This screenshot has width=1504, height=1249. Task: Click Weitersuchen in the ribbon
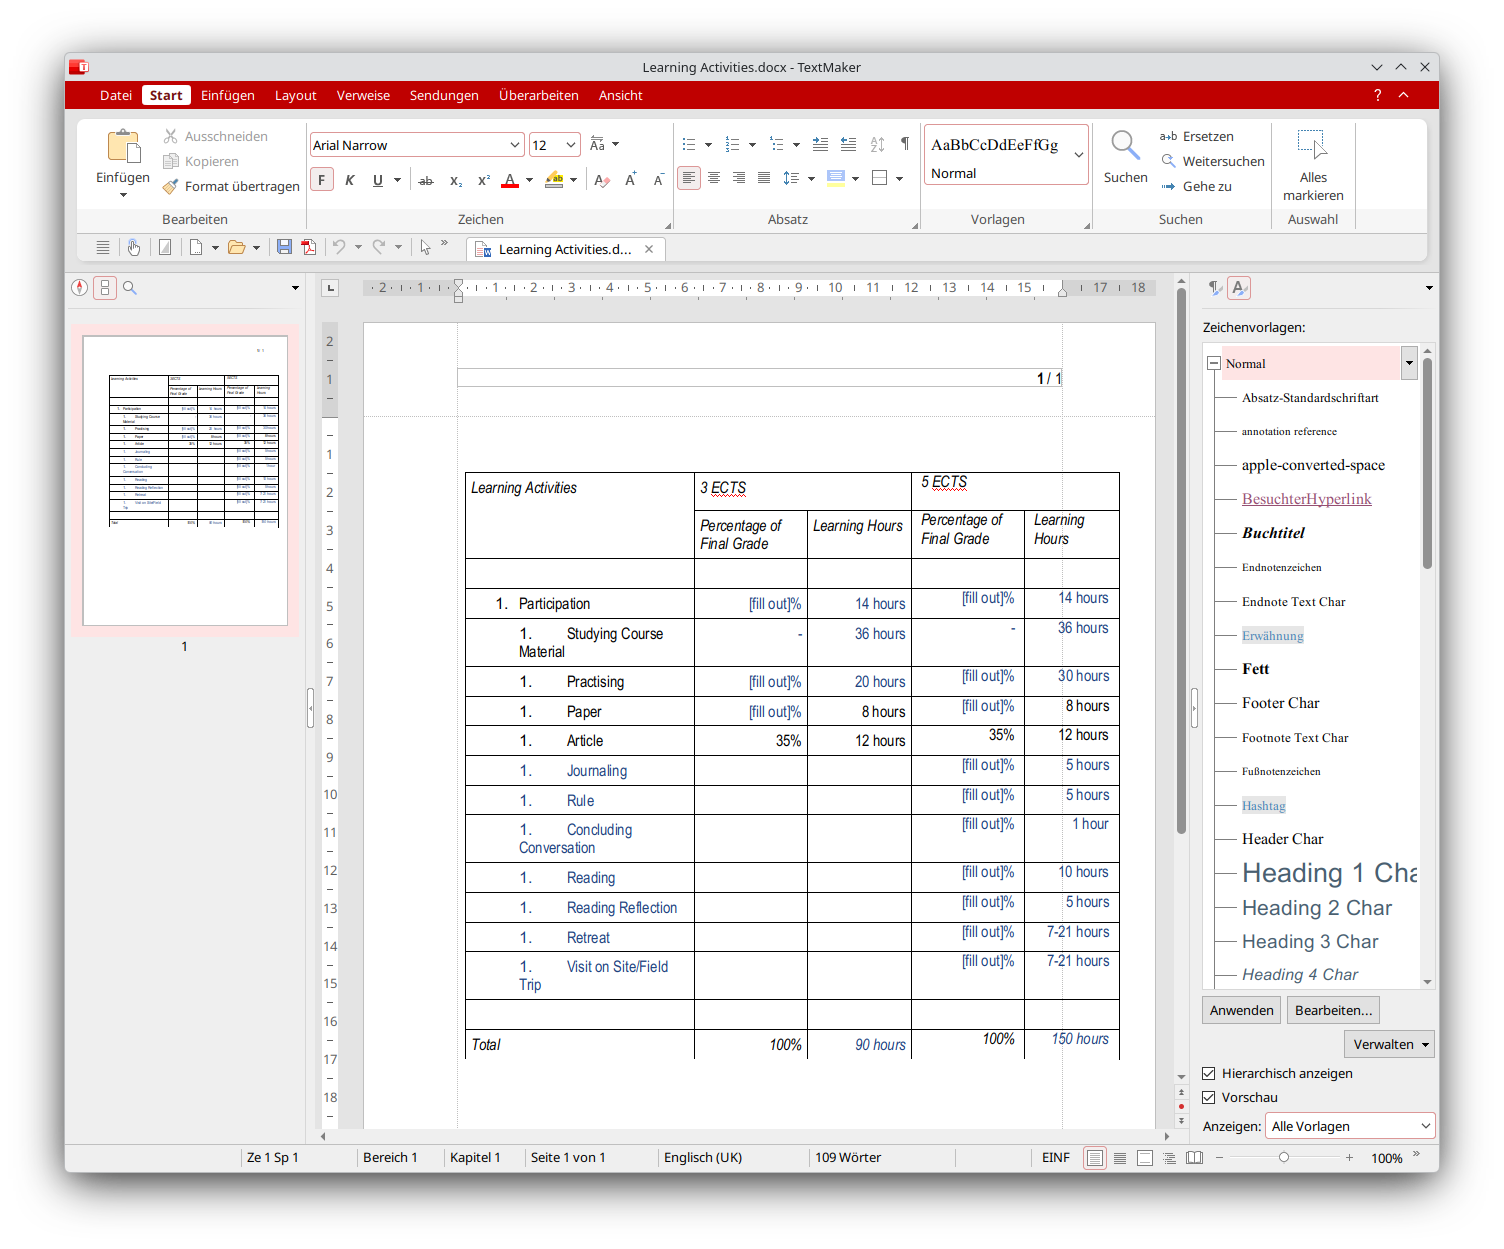(1213, 161)
